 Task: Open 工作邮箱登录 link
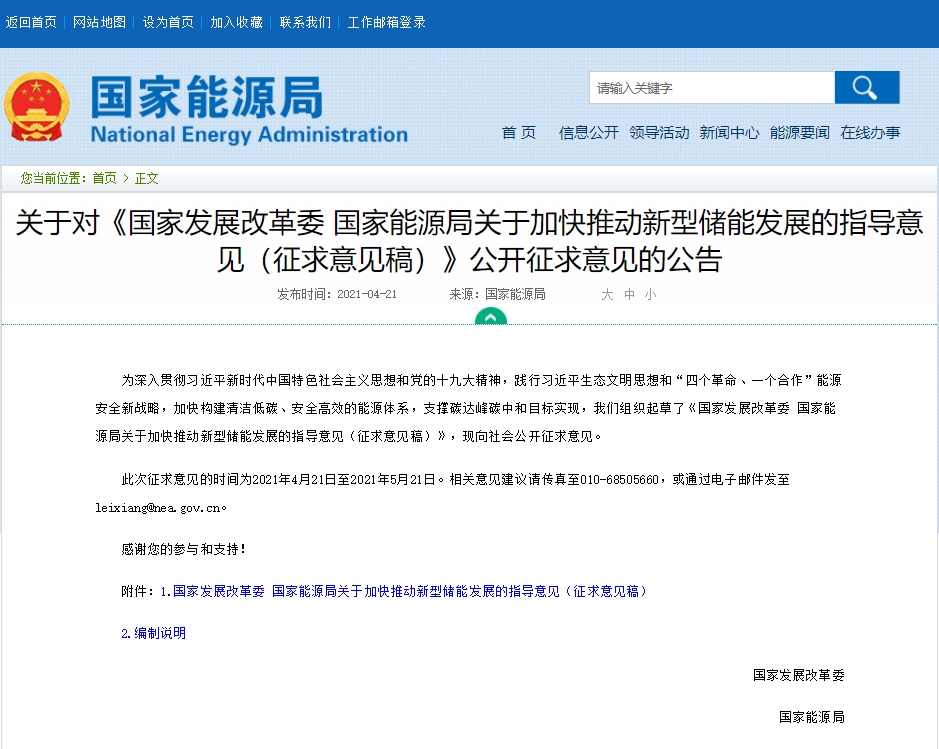(386, 22)
